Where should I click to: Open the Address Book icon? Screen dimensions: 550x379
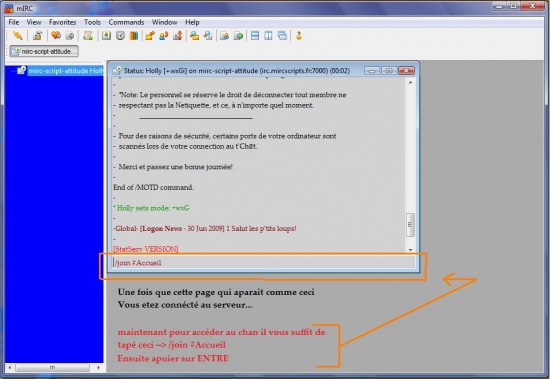106,35
